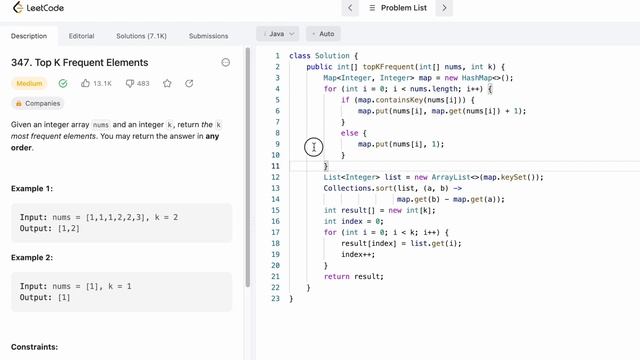
Task: Click the 13.1K likes count
Action: point(102,83)
